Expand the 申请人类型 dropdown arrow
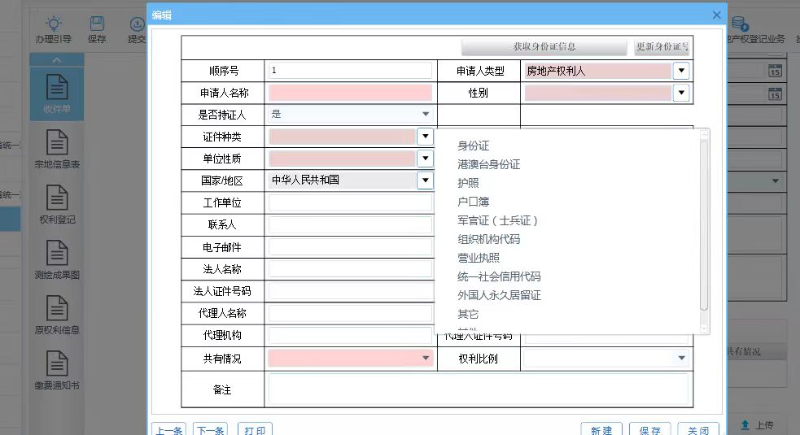The width and height of the screenshot is (800, 435). click(x=681, y=71)
